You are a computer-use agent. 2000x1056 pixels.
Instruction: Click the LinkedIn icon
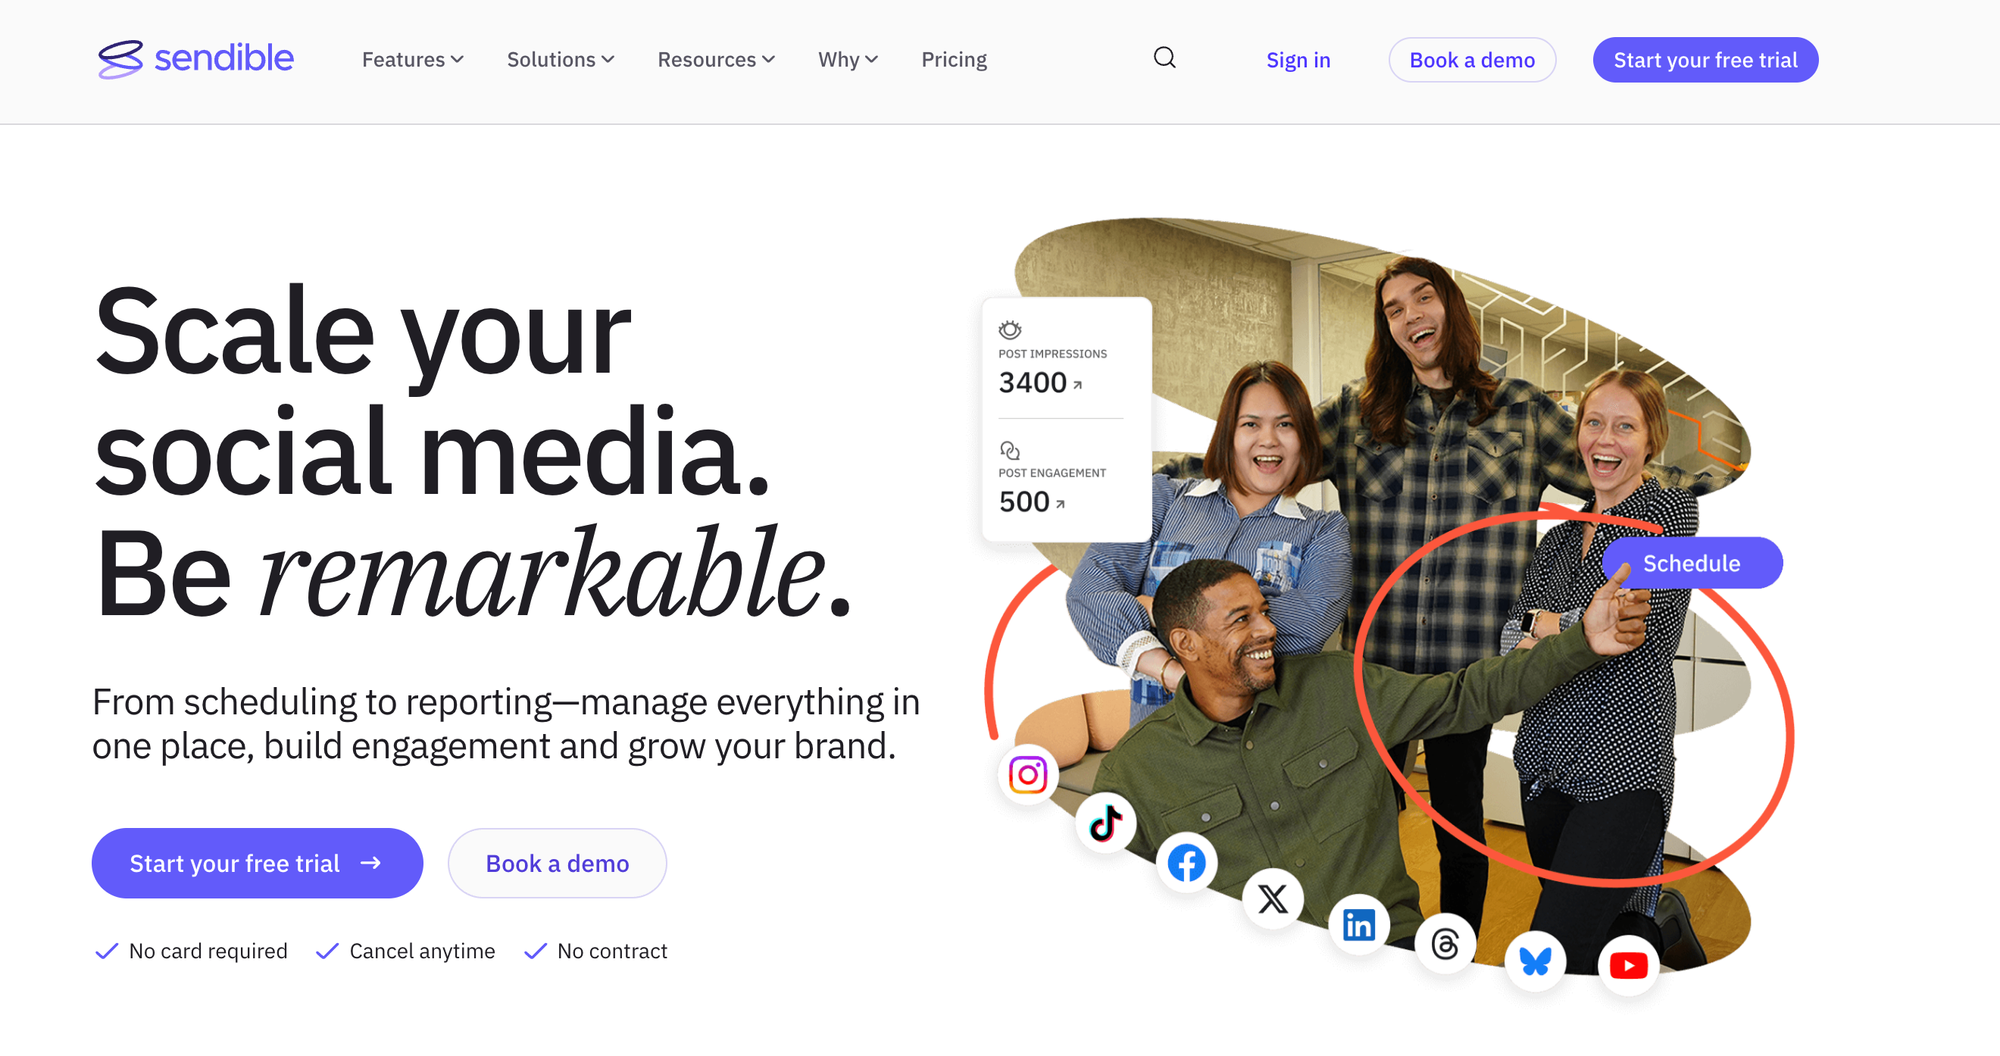coord(1359,925)
